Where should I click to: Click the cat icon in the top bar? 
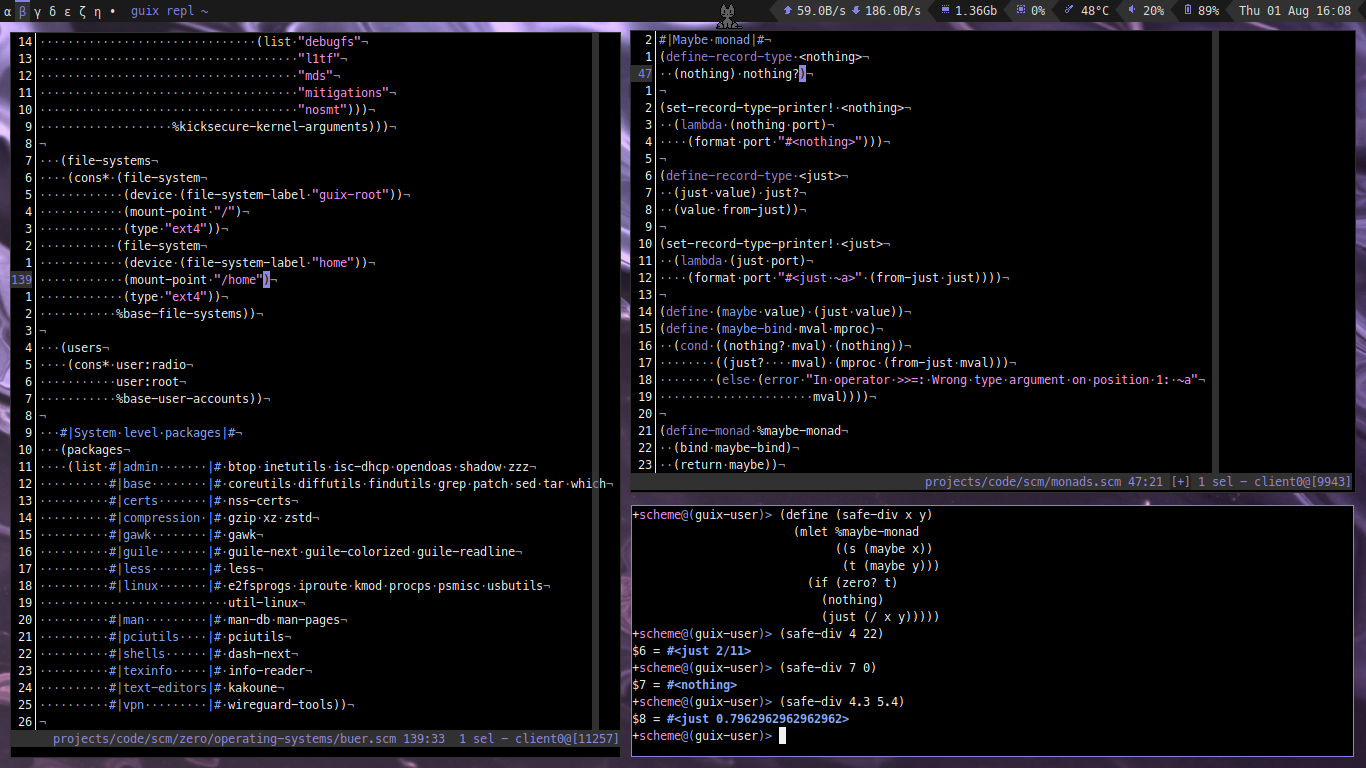point(728,14)
